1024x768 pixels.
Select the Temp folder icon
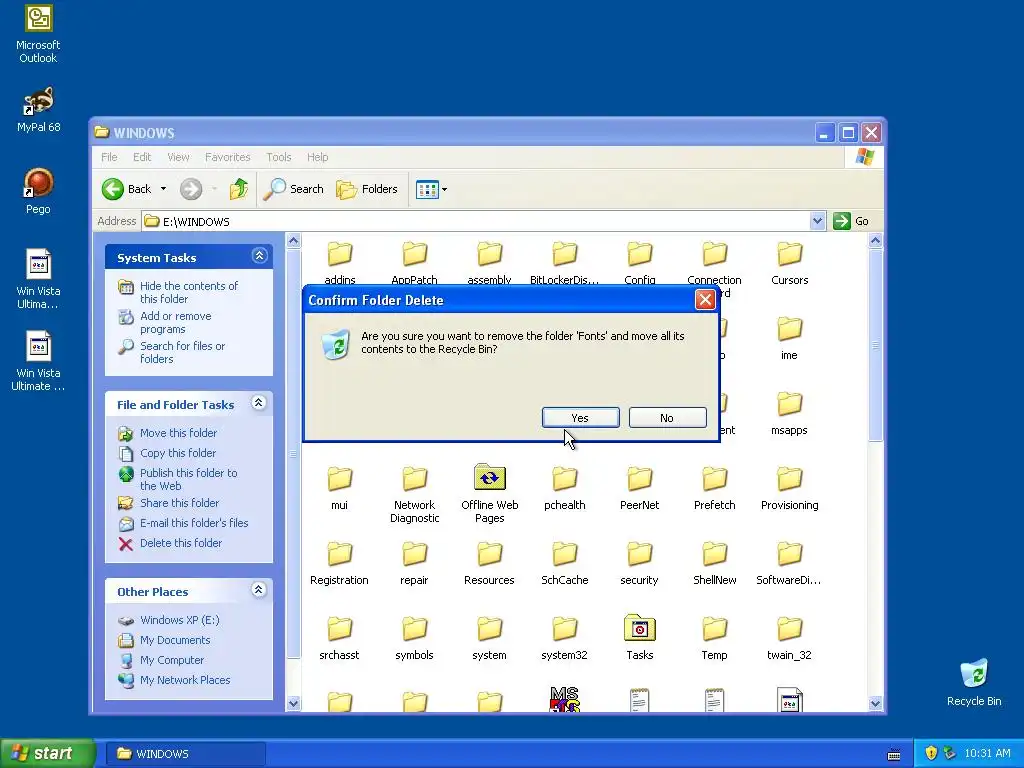tap(714, 630)
